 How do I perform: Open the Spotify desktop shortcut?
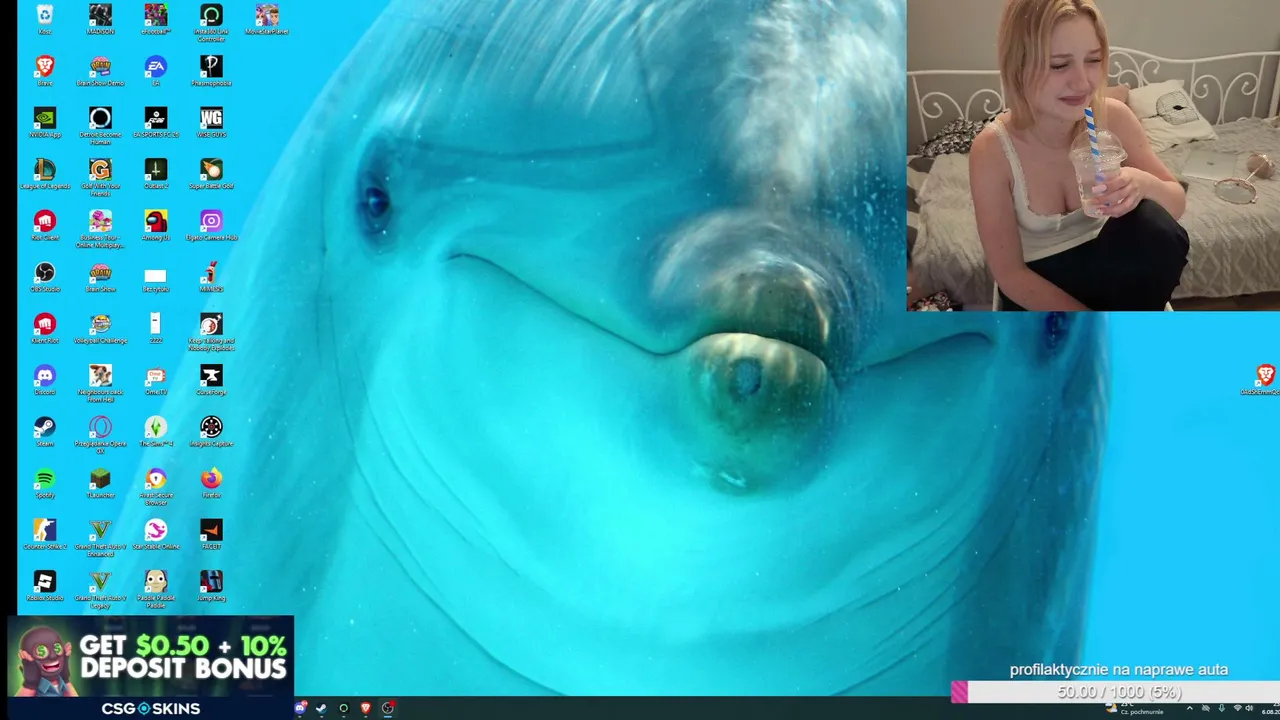44,483
